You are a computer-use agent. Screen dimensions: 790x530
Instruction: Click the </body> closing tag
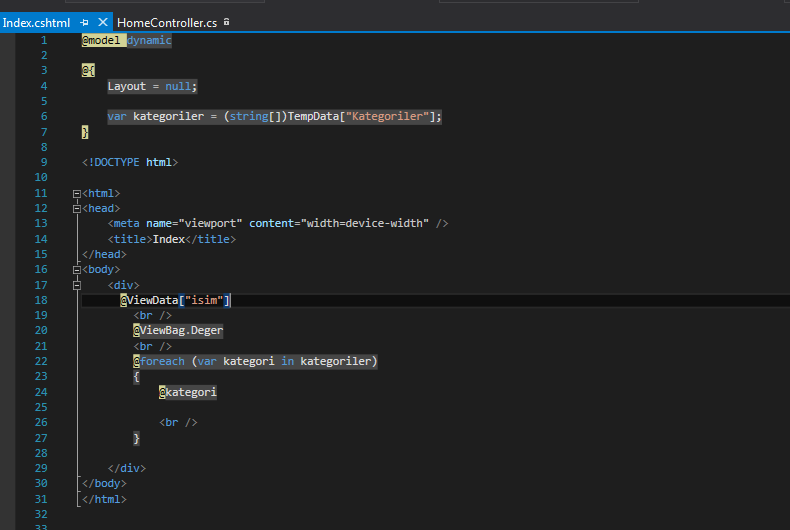(104, 483)
